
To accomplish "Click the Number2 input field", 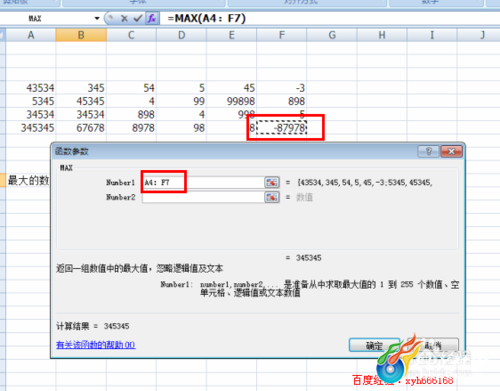I will tap(203, 197).
